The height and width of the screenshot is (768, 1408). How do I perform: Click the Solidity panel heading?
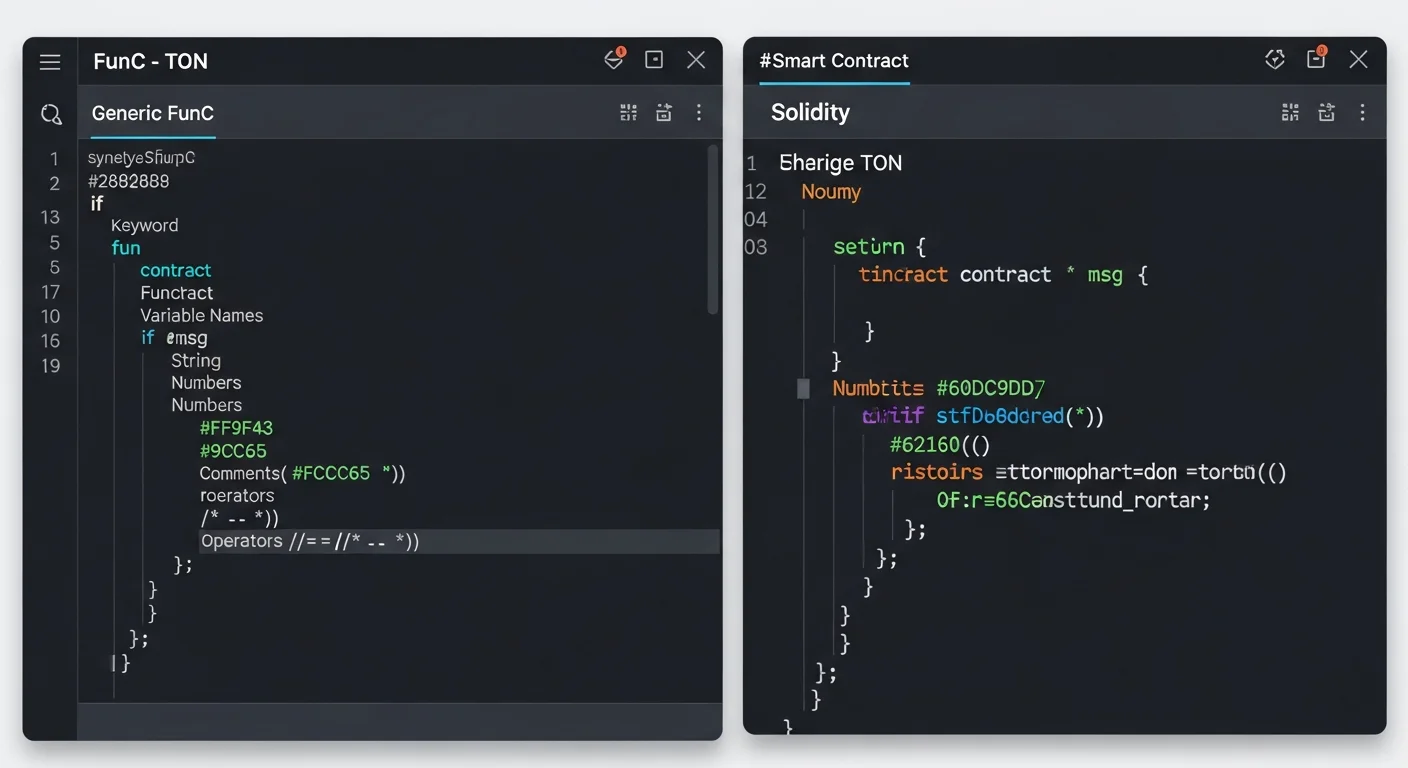tap(810, 113)
